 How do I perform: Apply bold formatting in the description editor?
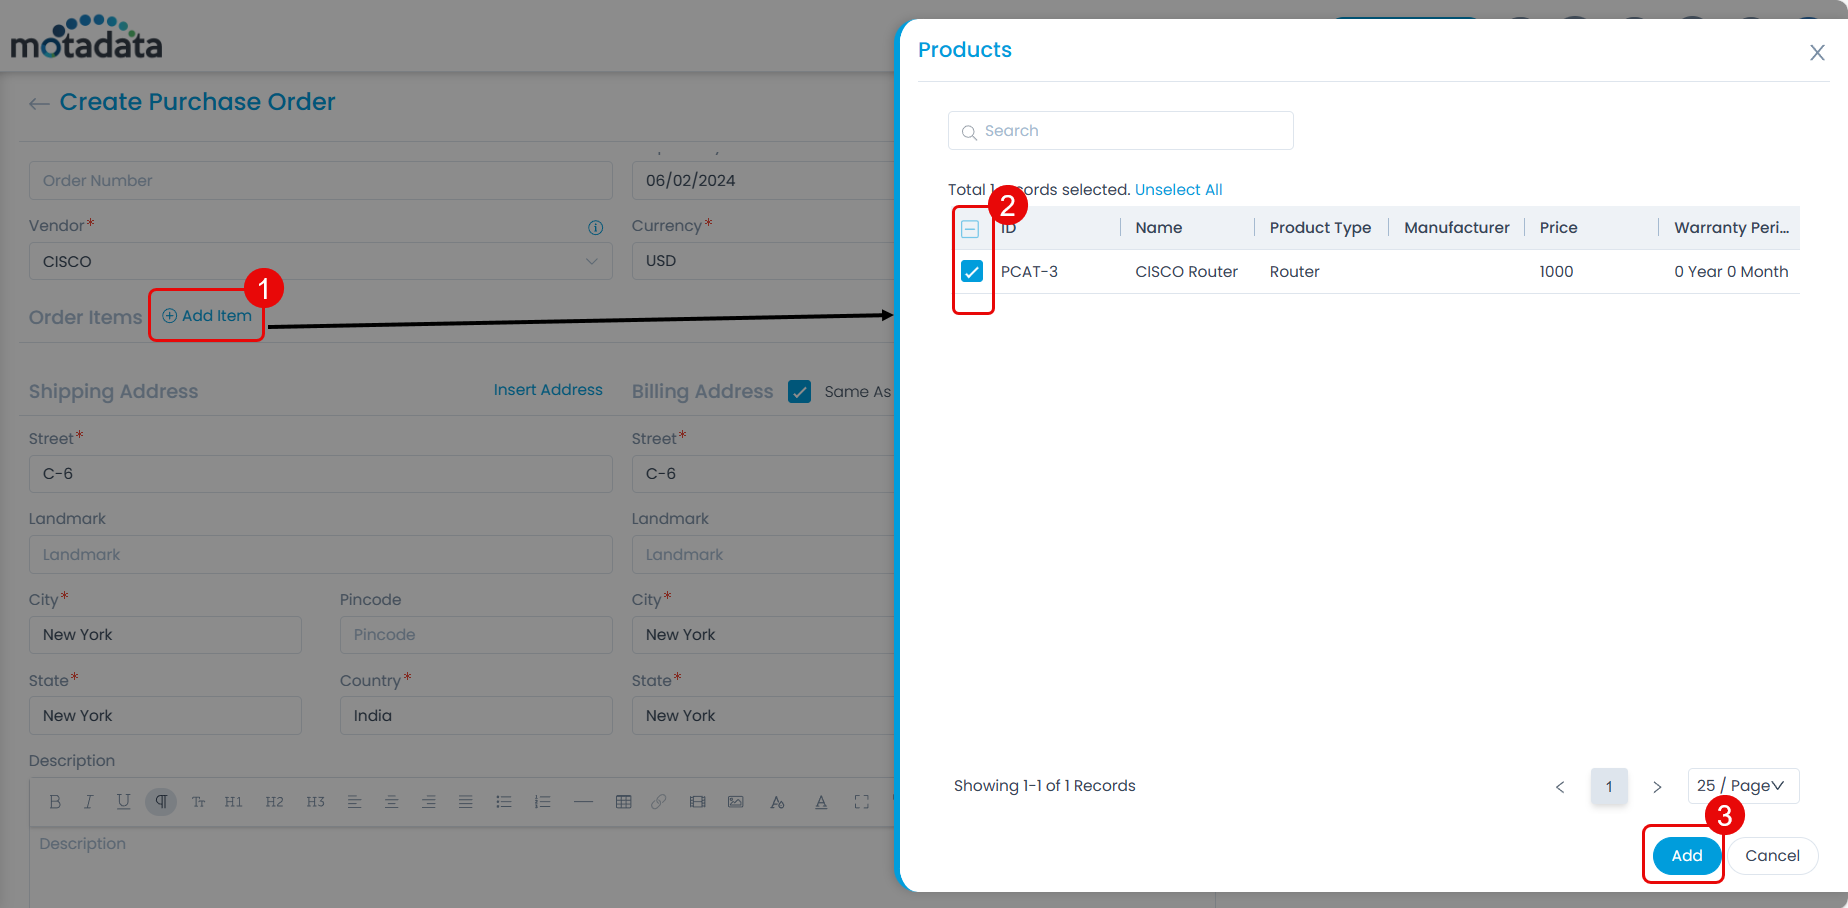click(x=55, y=801)
